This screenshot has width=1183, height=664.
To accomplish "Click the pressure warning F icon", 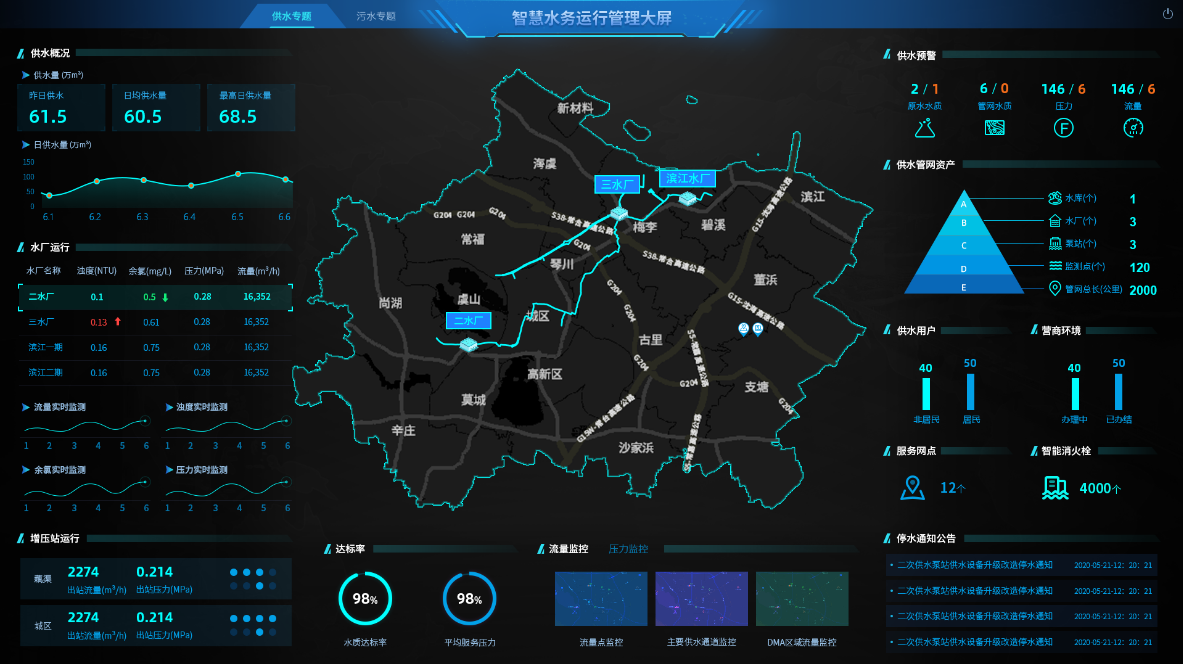I will tap(1064, 127).
